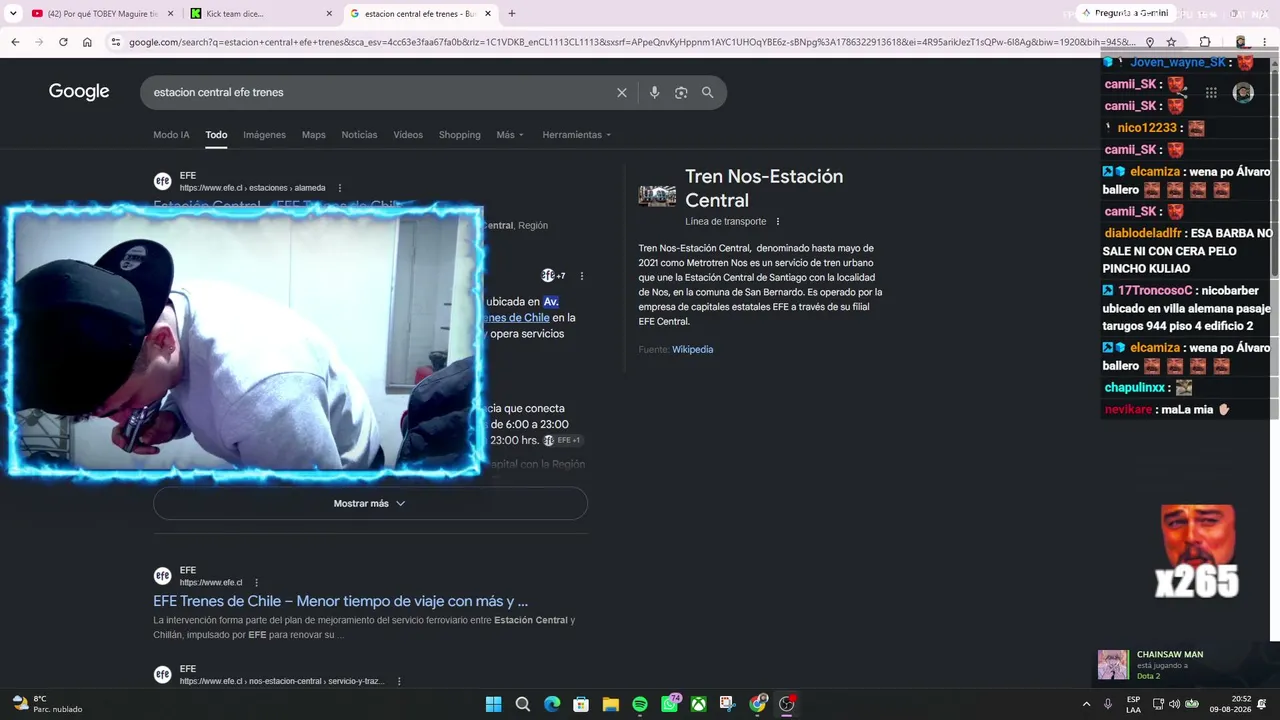Launch Microsoft Edge from the taskbar
The image size is (1280, 720).
(552, 704)
